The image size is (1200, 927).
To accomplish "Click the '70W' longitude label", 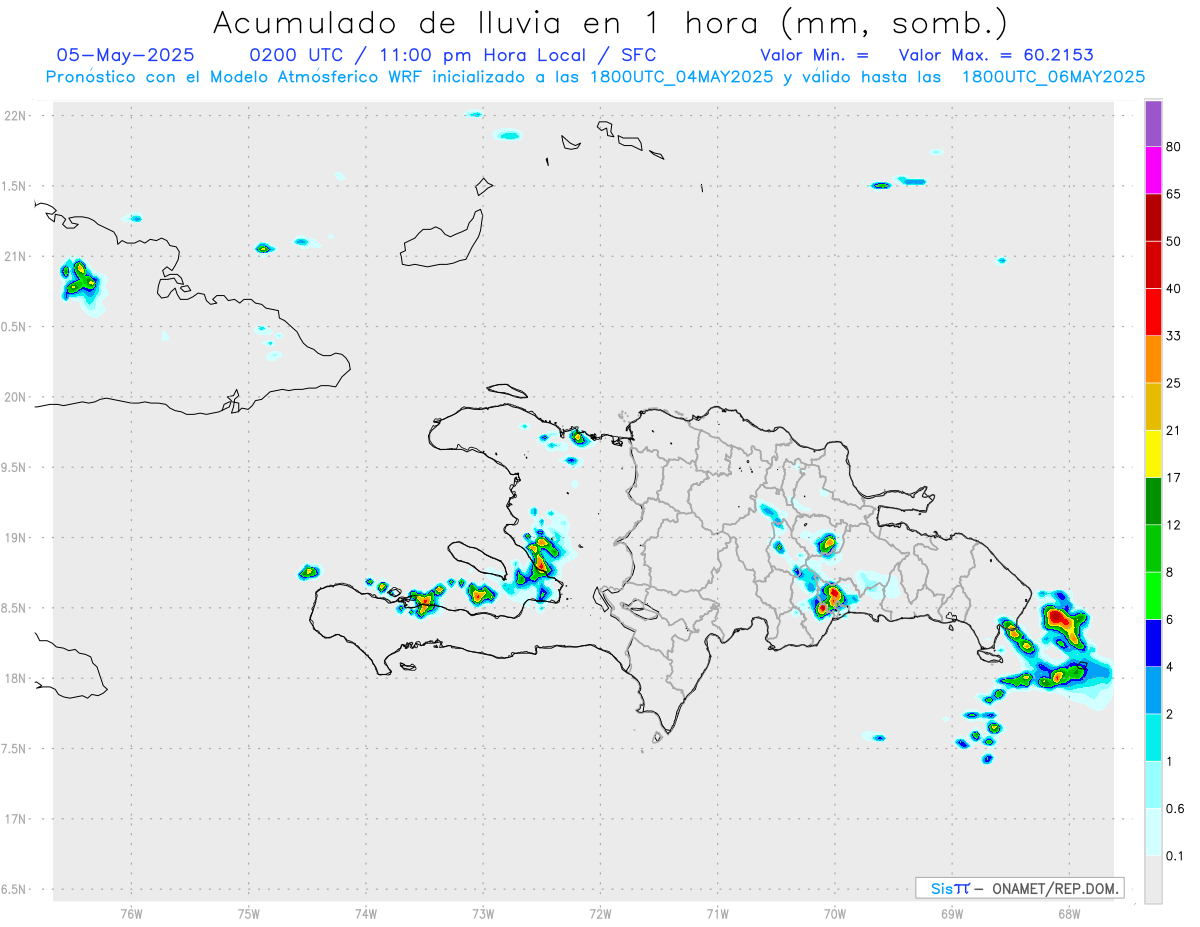I will point(835,912).
